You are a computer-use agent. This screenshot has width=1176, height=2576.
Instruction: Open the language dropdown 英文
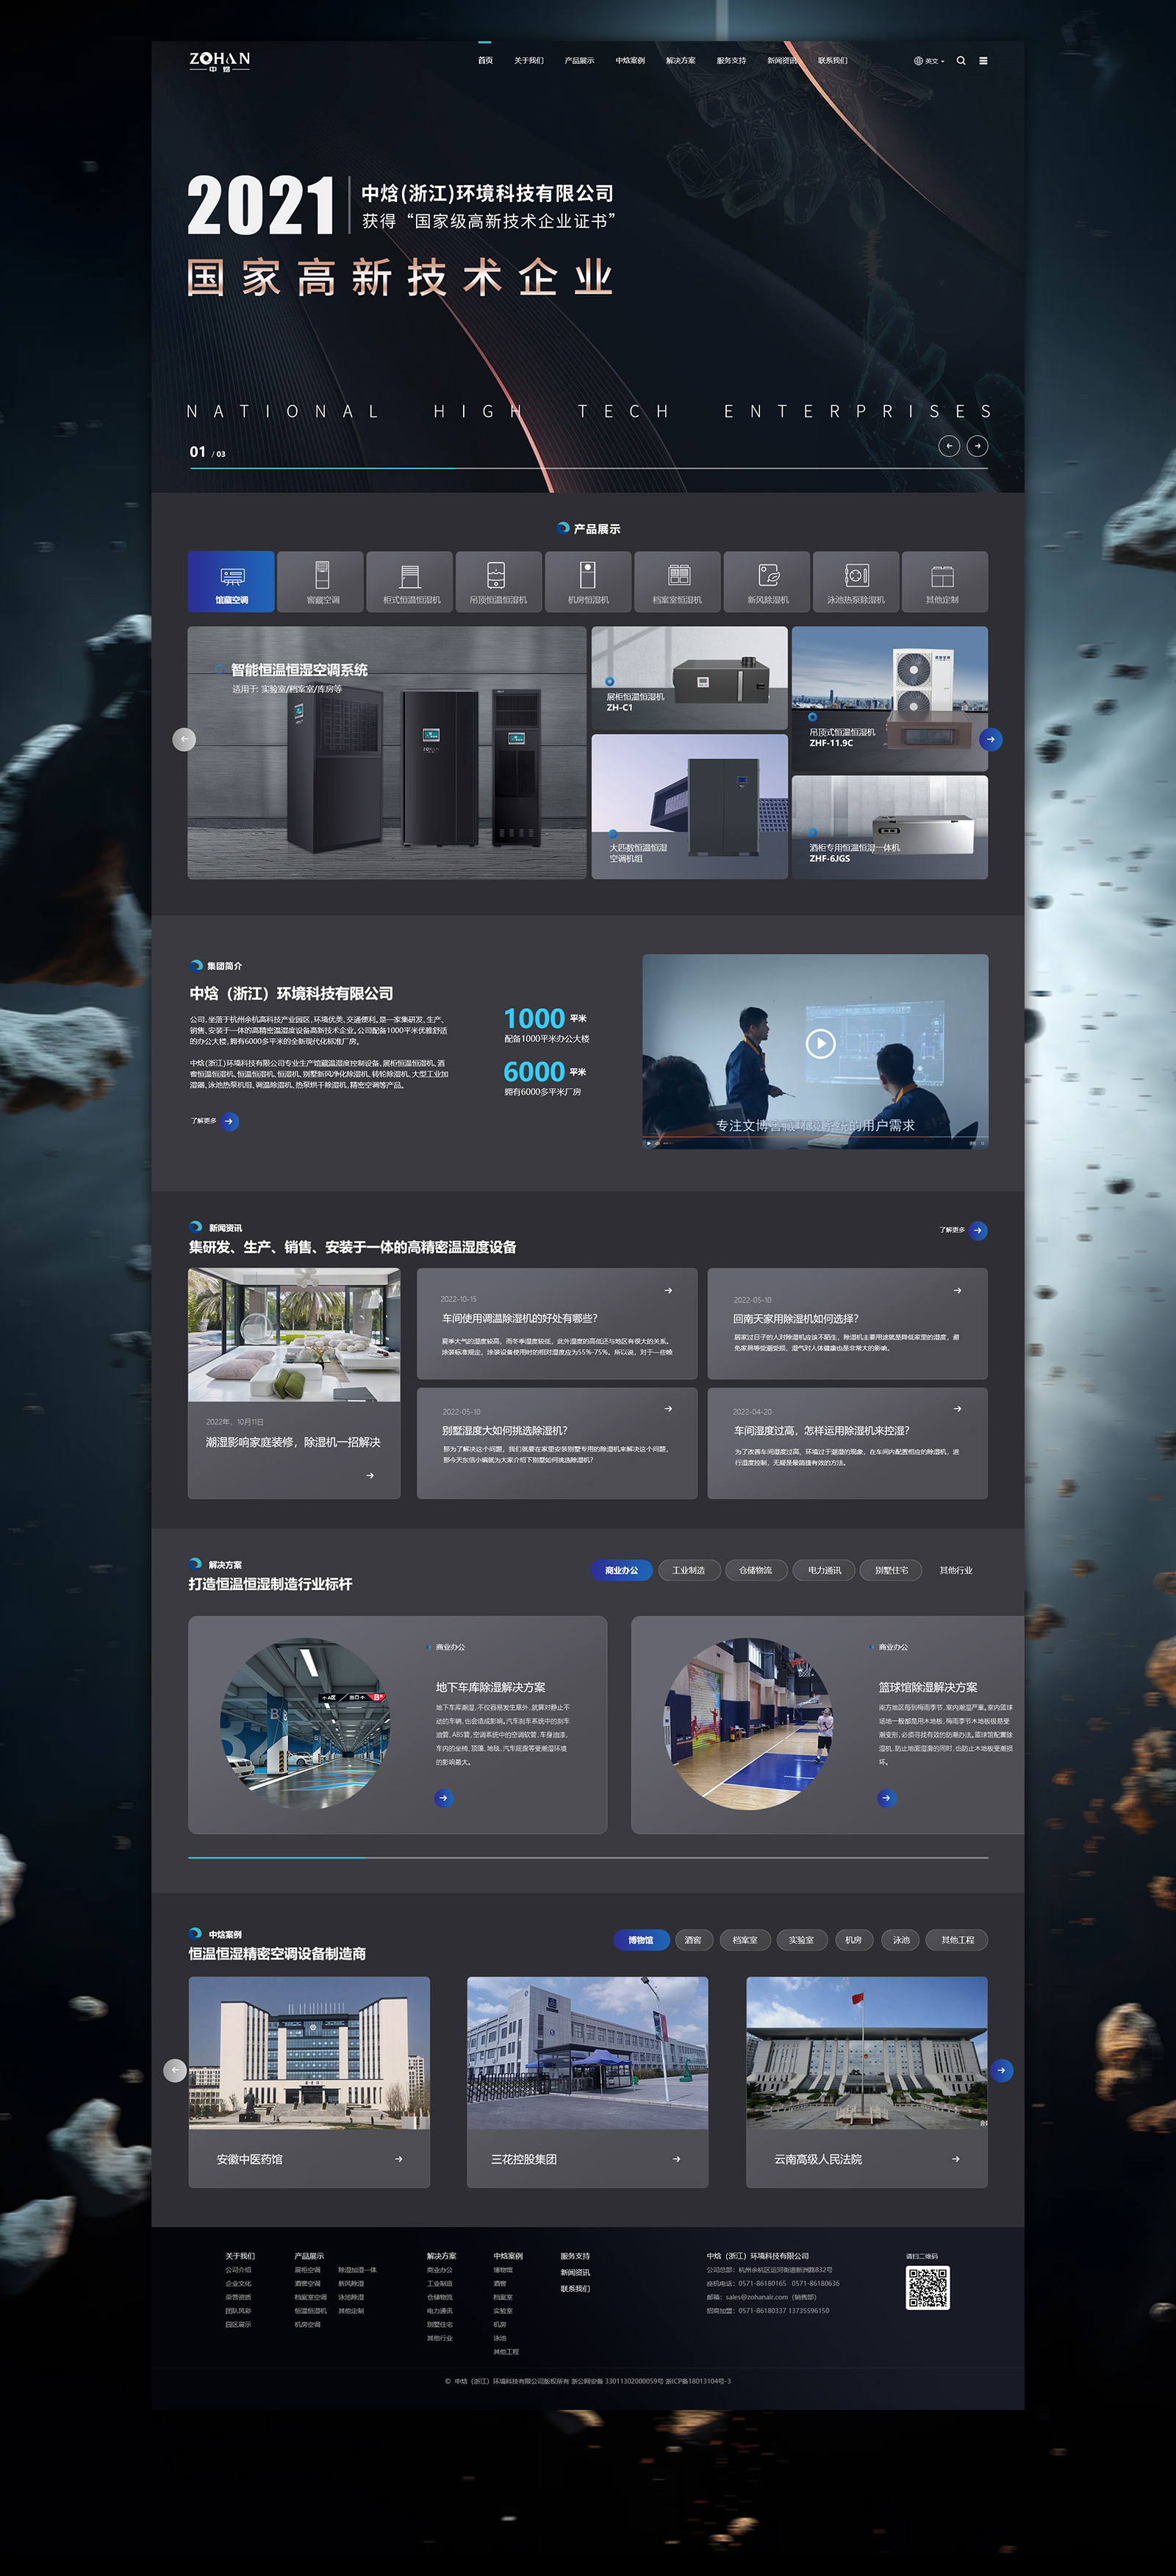point(929,61)
